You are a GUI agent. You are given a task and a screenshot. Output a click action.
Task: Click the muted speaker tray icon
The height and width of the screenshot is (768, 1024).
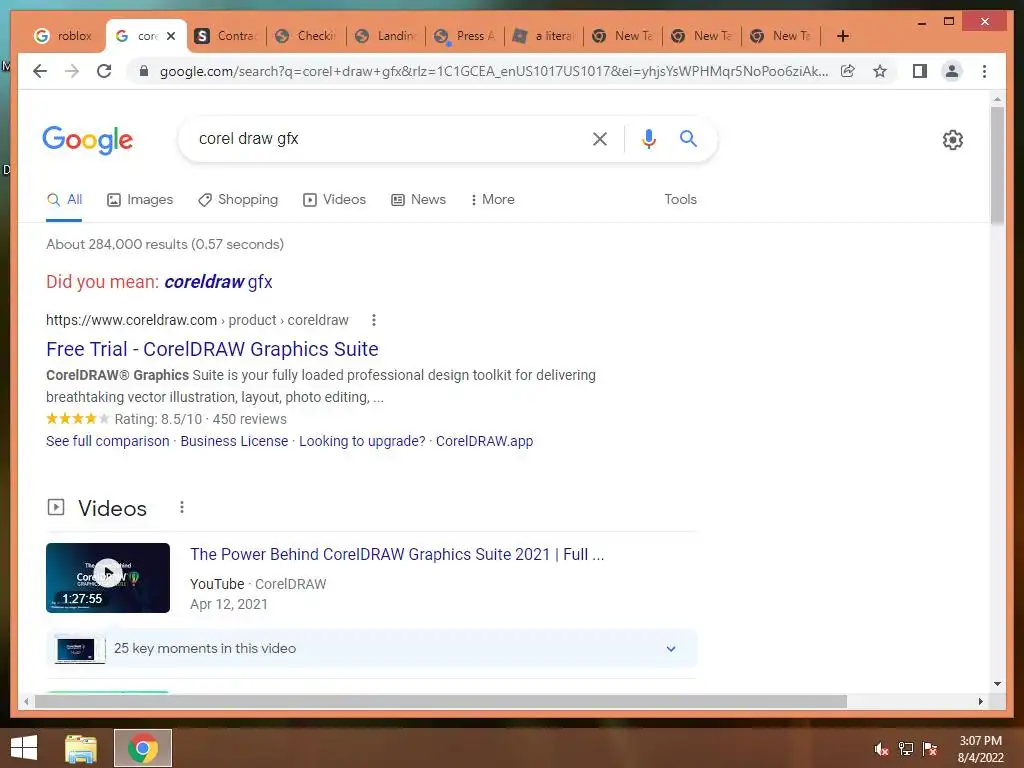(881, 749)
